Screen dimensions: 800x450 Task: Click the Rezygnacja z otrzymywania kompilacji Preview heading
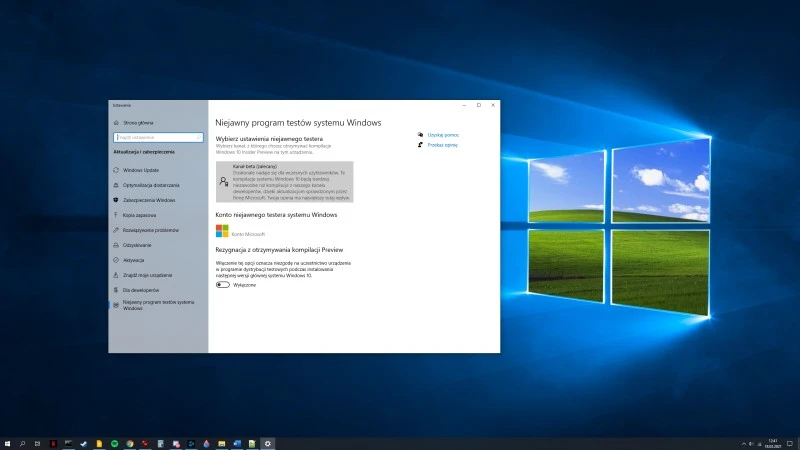[279, 250]
